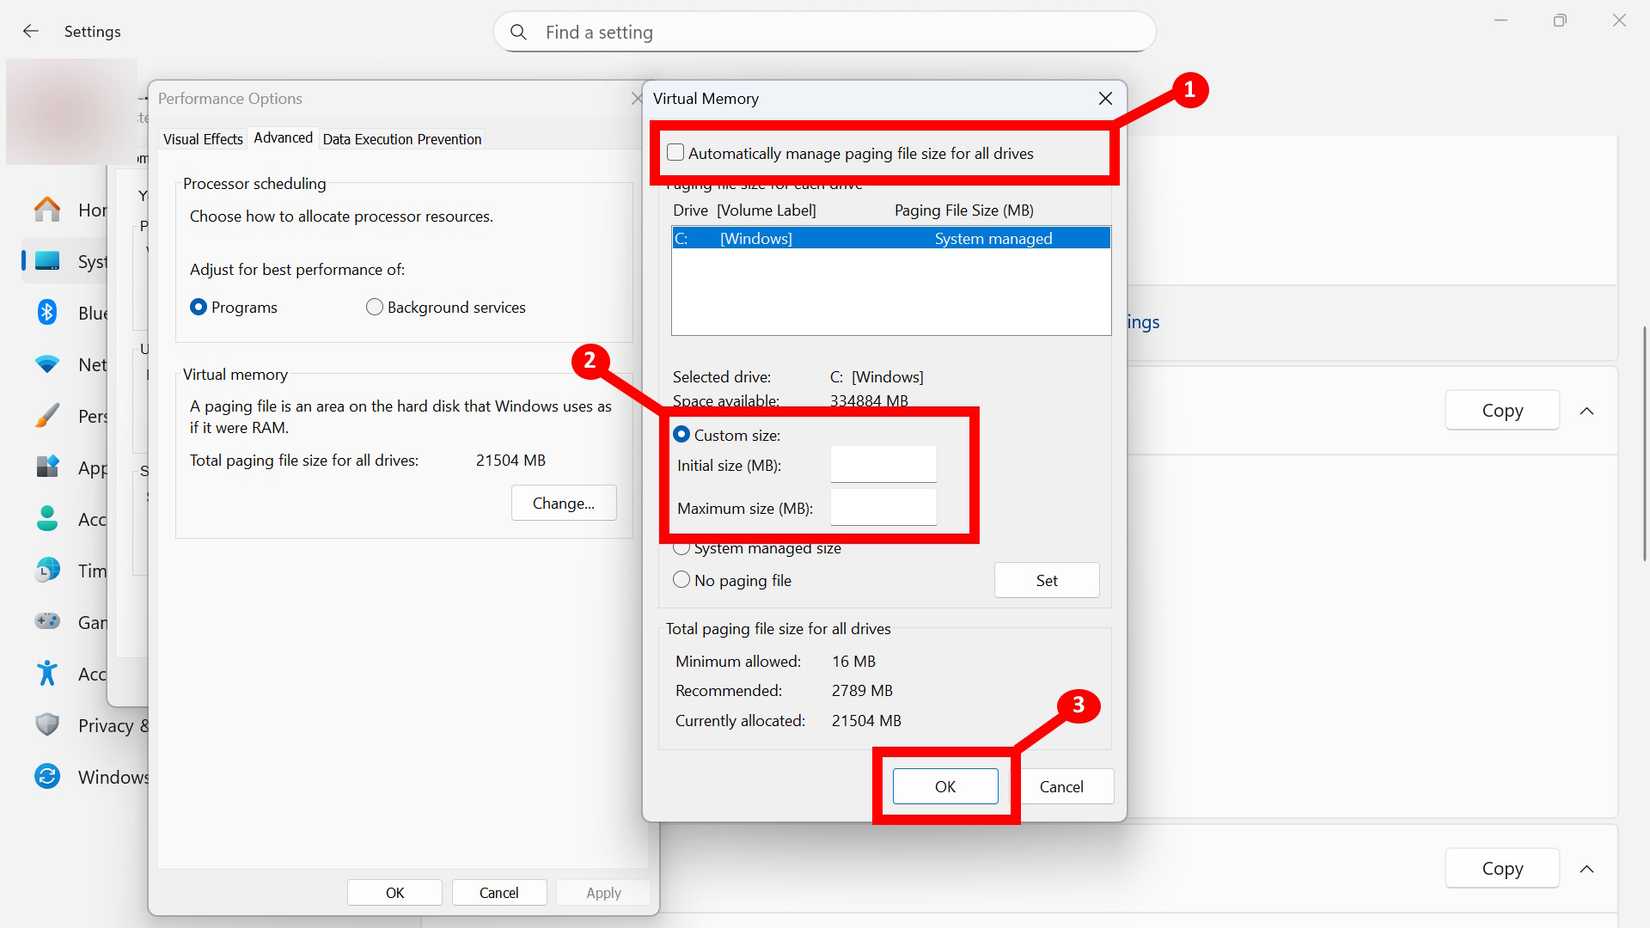Viewport: 1650px width, 928px height.
Task: Choose the No paging file option
Action: [x=681, y=579]
